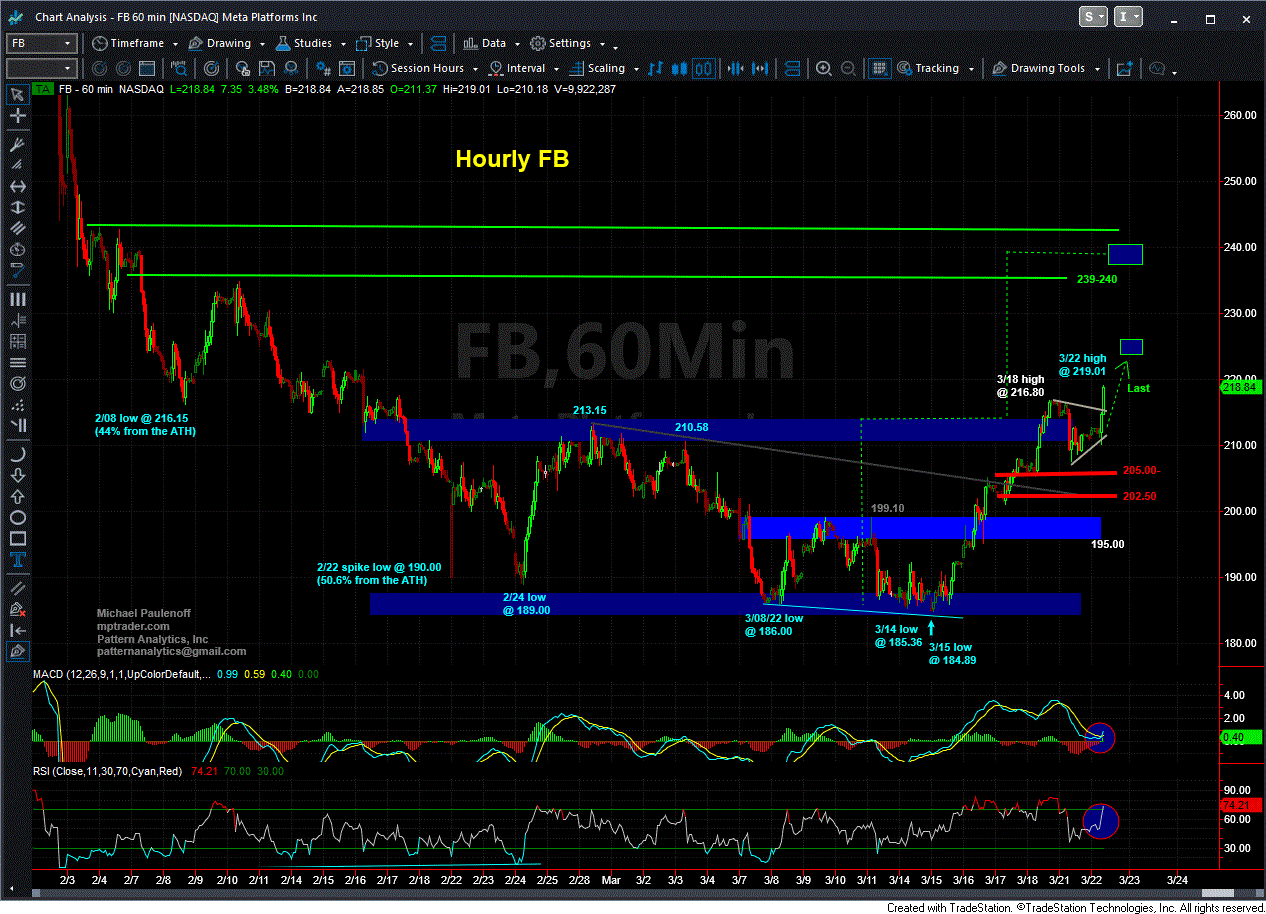The height and width of the screenshot is (914, 1266).
Task: Toggle the hollow candlestick style button
Action: click(703, 68)
